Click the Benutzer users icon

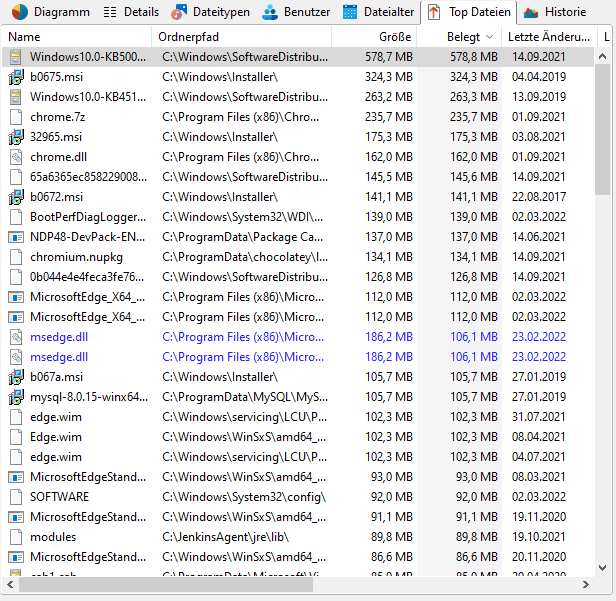[x=270, y=12]
